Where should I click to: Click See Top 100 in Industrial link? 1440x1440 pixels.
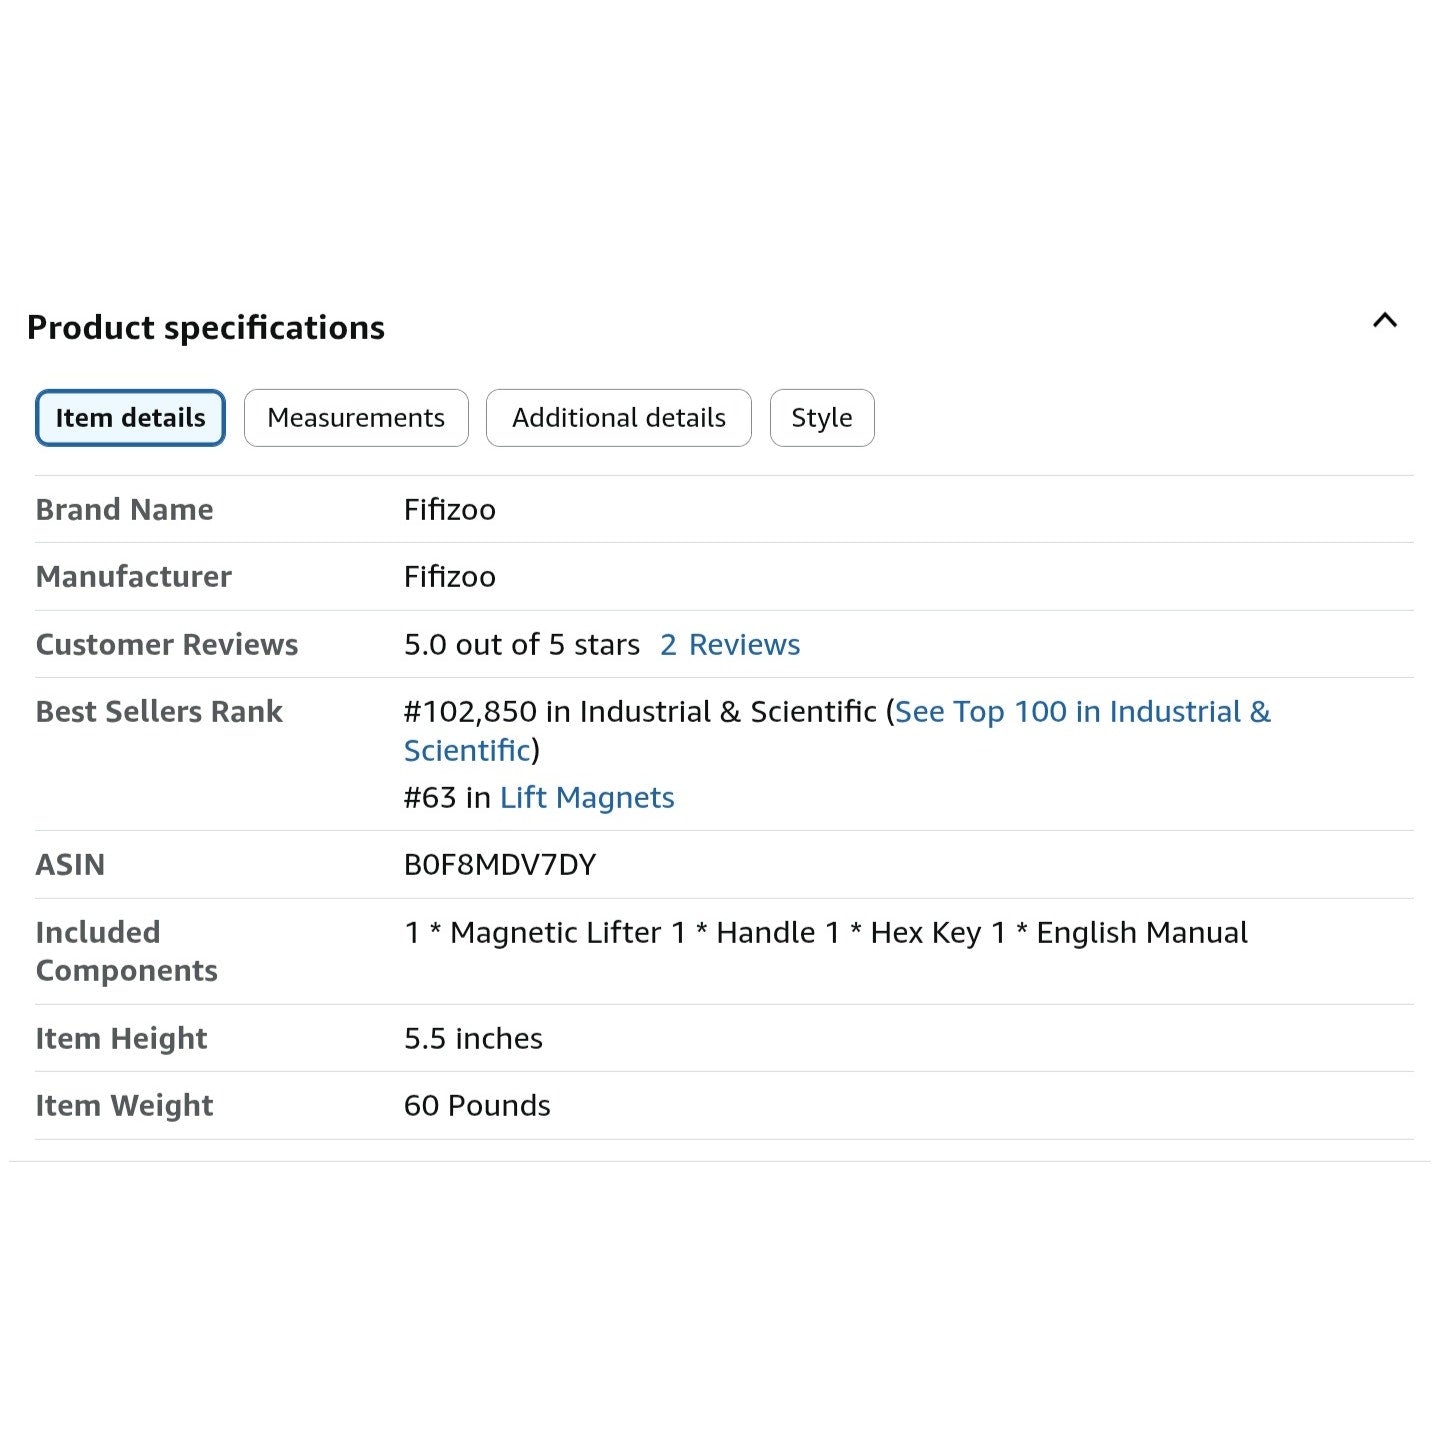[x=1081, y=712]
